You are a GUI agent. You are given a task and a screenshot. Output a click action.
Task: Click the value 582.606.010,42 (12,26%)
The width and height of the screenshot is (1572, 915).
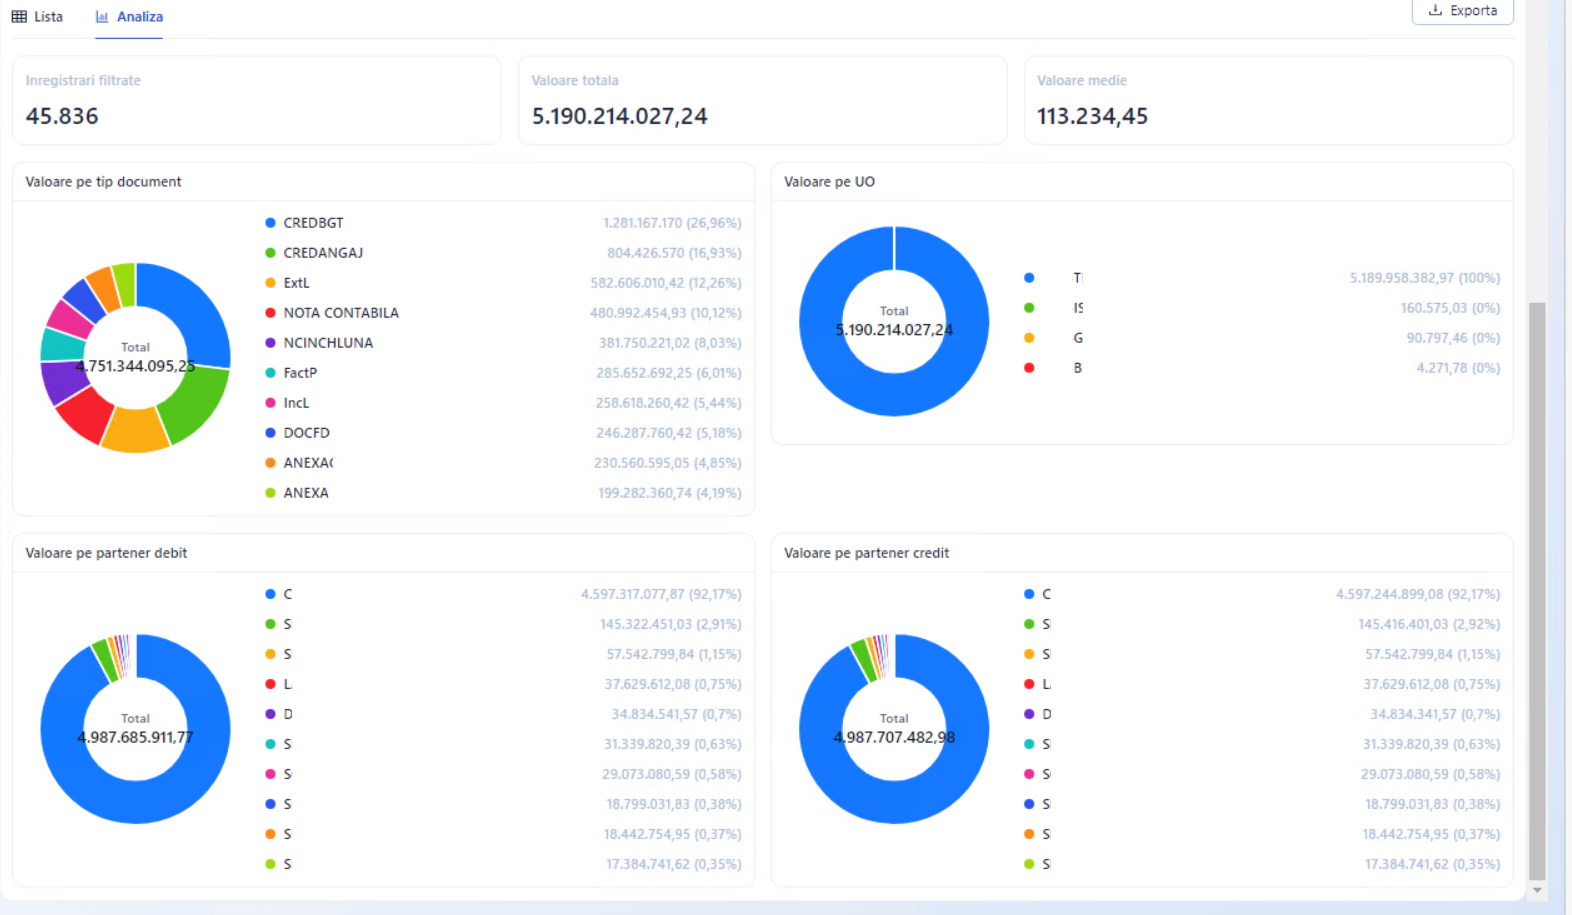[x=666, y=283]
